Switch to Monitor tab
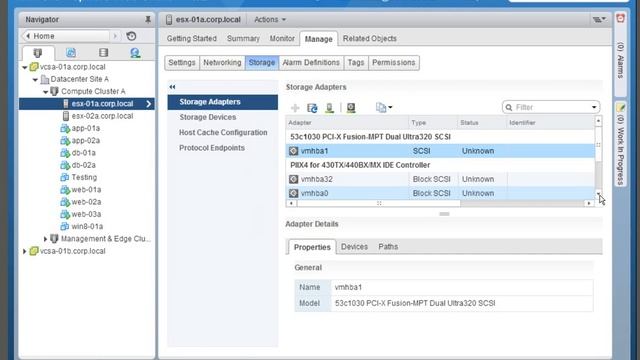640x360 pixels. (x=282, y=38)
